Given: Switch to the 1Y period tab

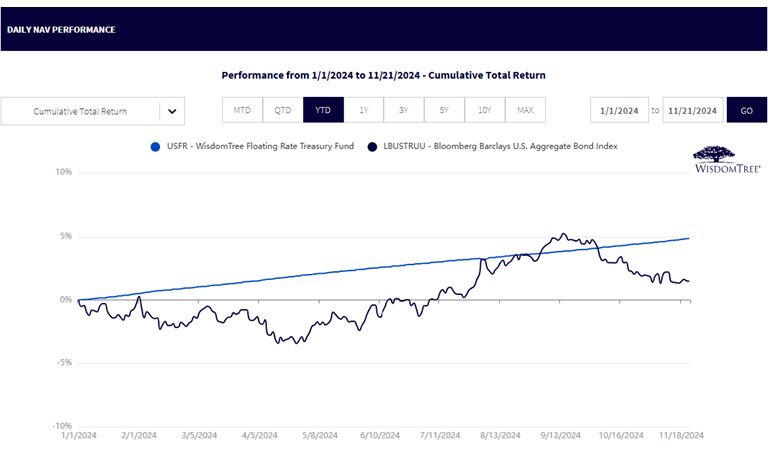Looking at the screenshot, I should [x=363, y=110].
